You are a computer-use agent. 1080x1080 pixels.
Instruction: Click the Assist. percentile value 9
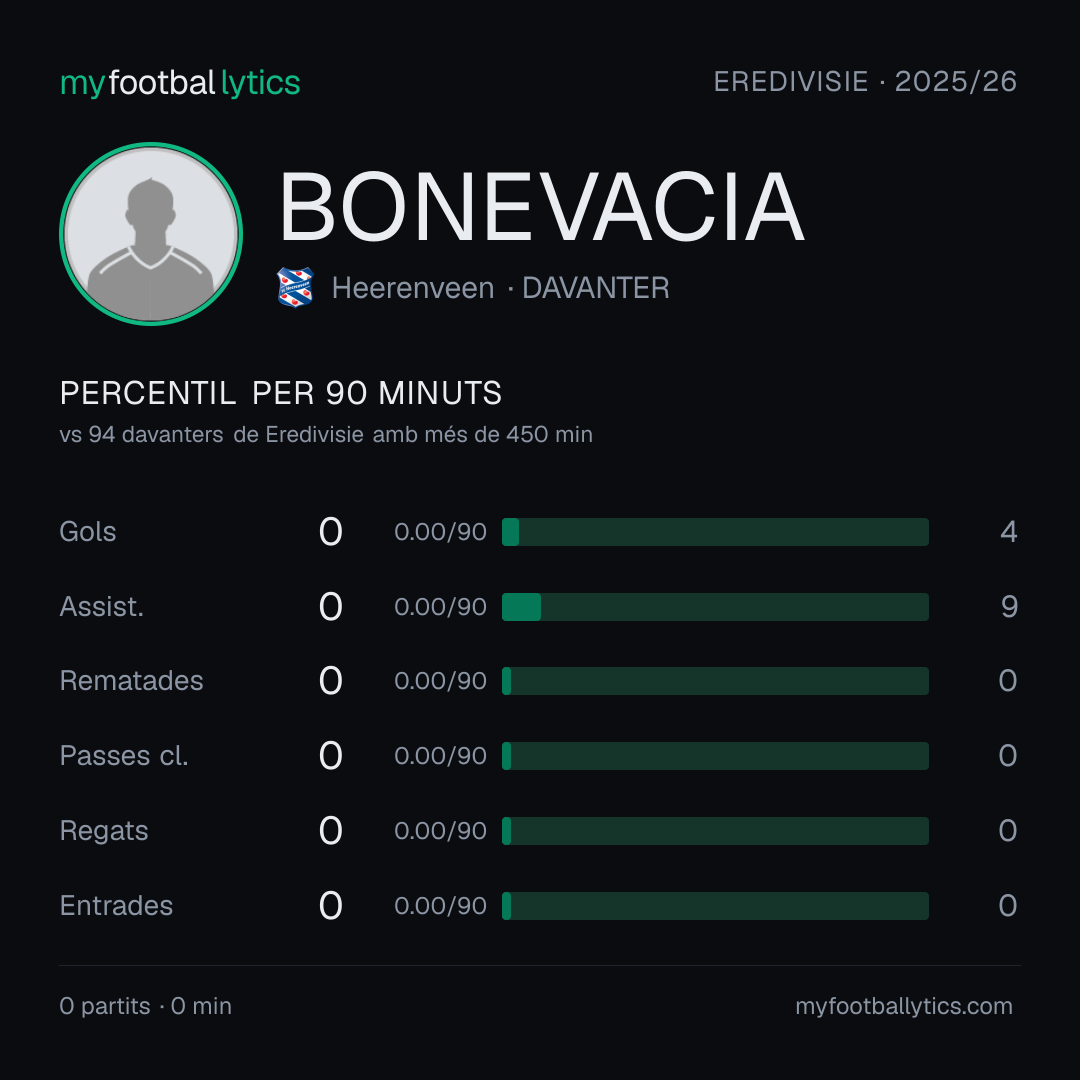point(1009,607)
